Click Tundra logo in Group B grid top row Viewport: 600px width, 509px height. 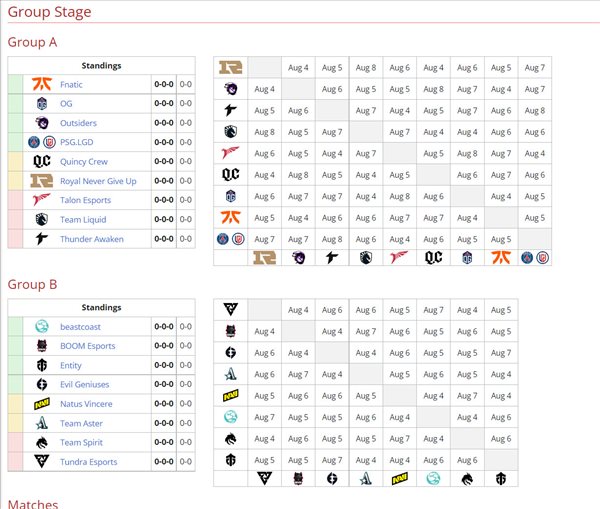click(231, 309)
